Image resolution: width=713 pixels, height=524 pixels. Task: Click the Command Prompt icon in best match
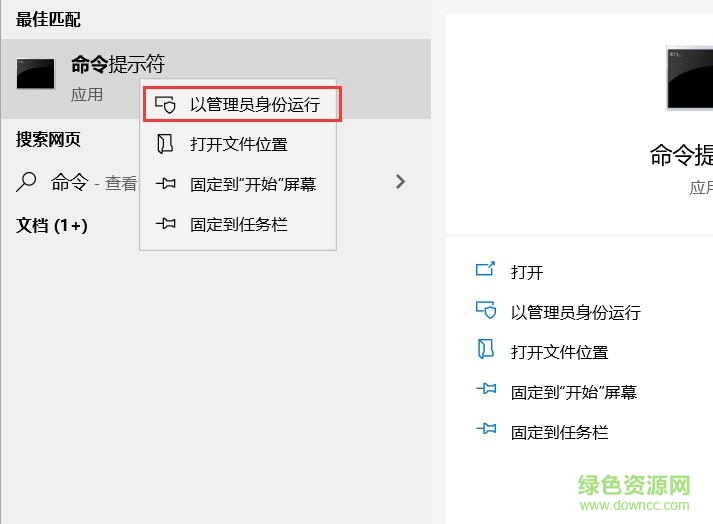pyautogui.click(x=35, y=75)
